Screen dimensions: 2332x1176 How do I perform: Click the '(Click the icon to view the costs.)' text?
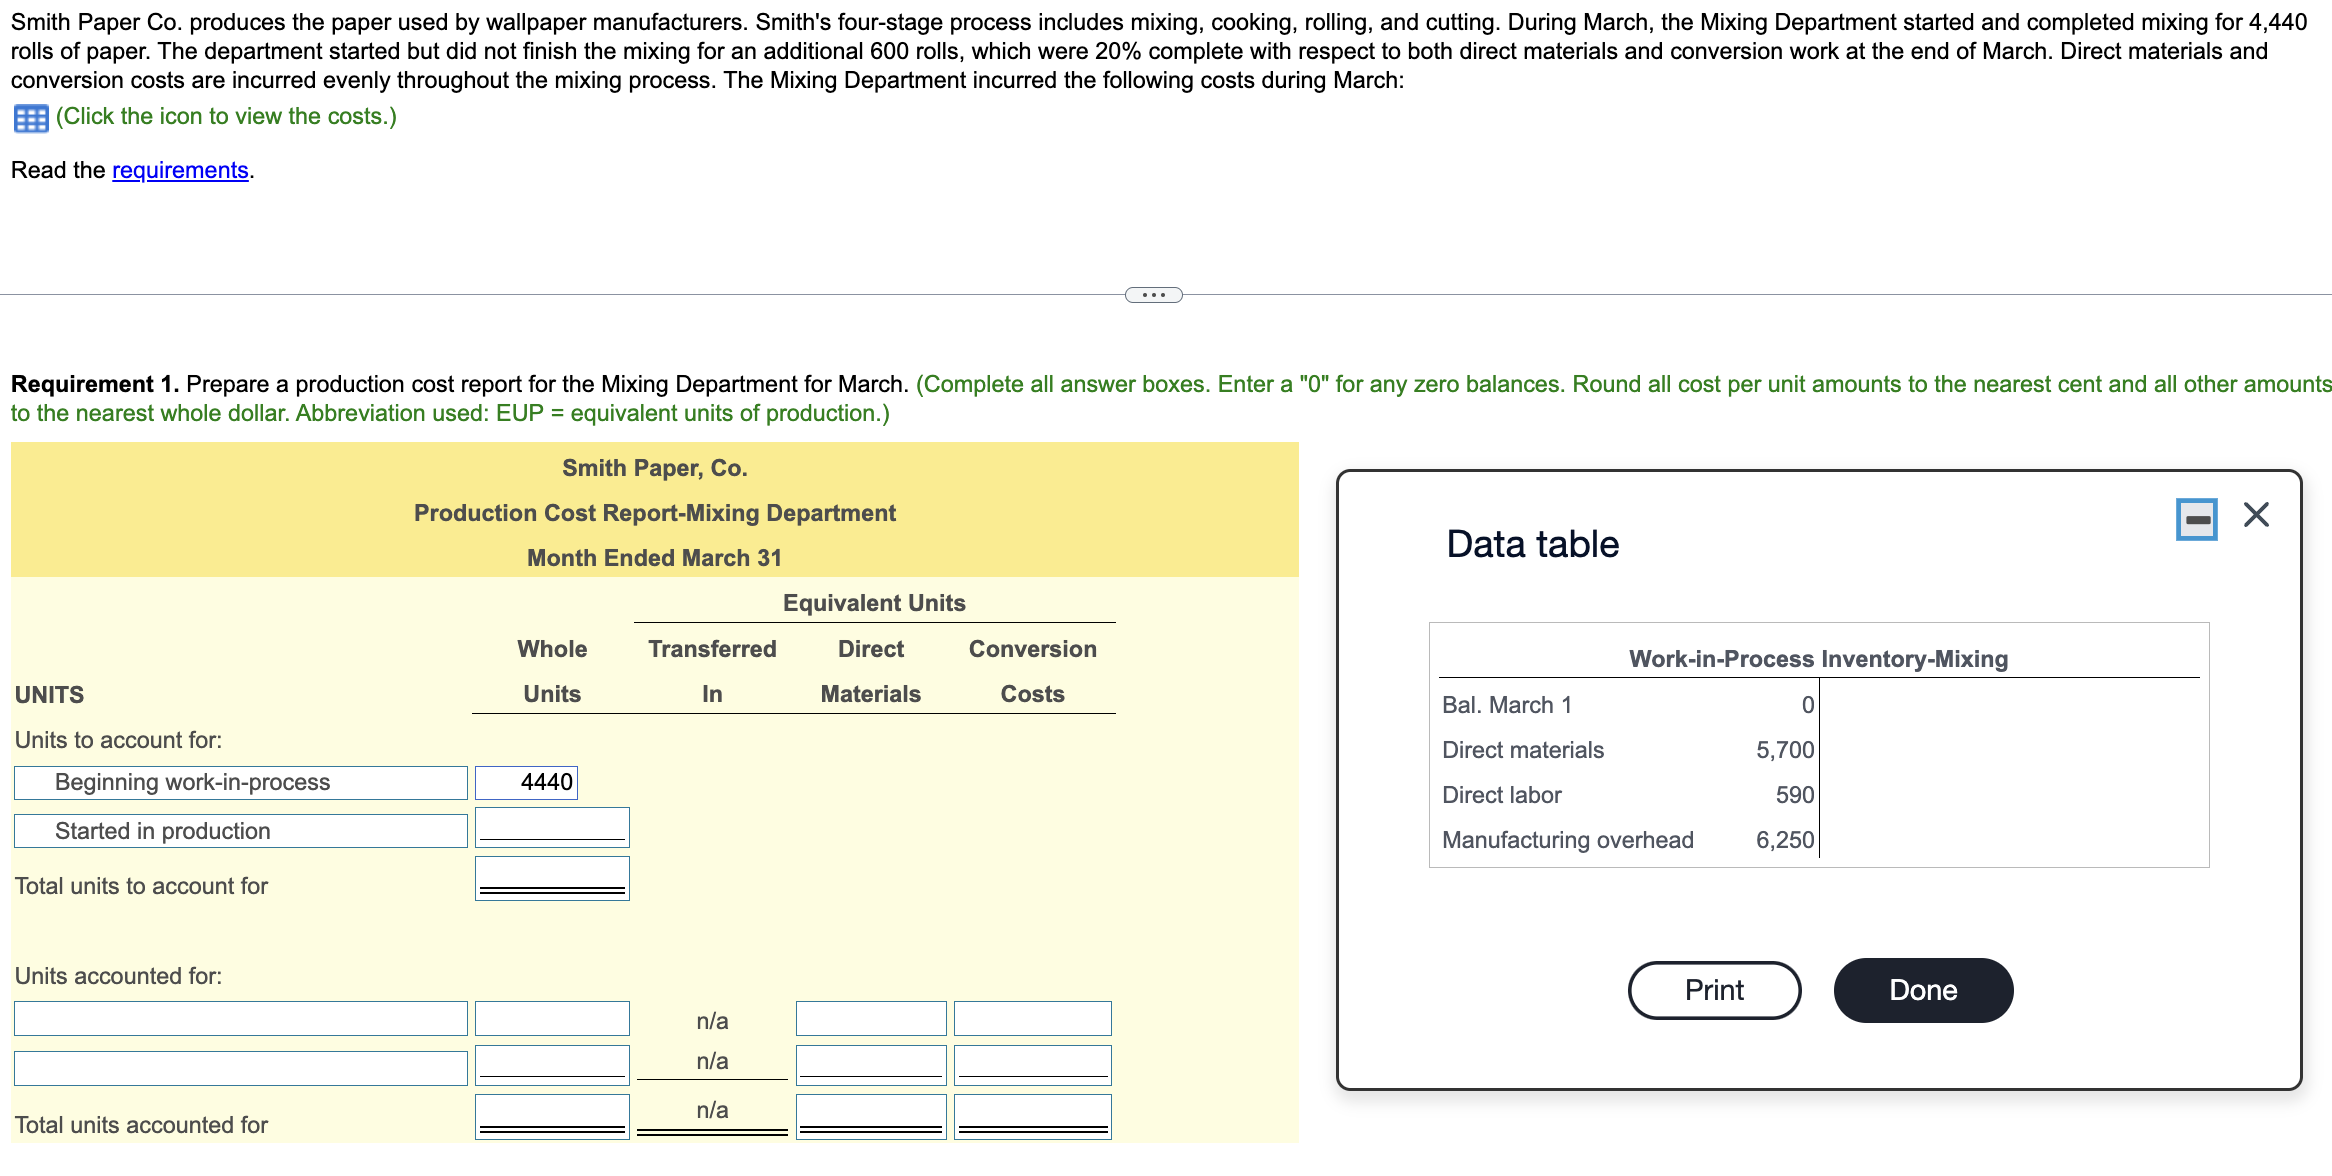point(226,117)
